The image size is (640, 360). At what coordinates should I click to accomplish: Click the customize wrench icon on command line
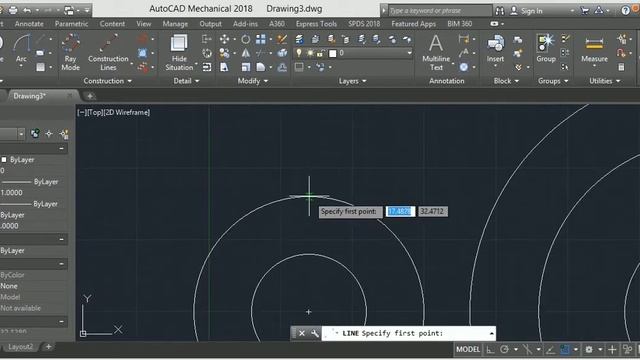[314, 333]
